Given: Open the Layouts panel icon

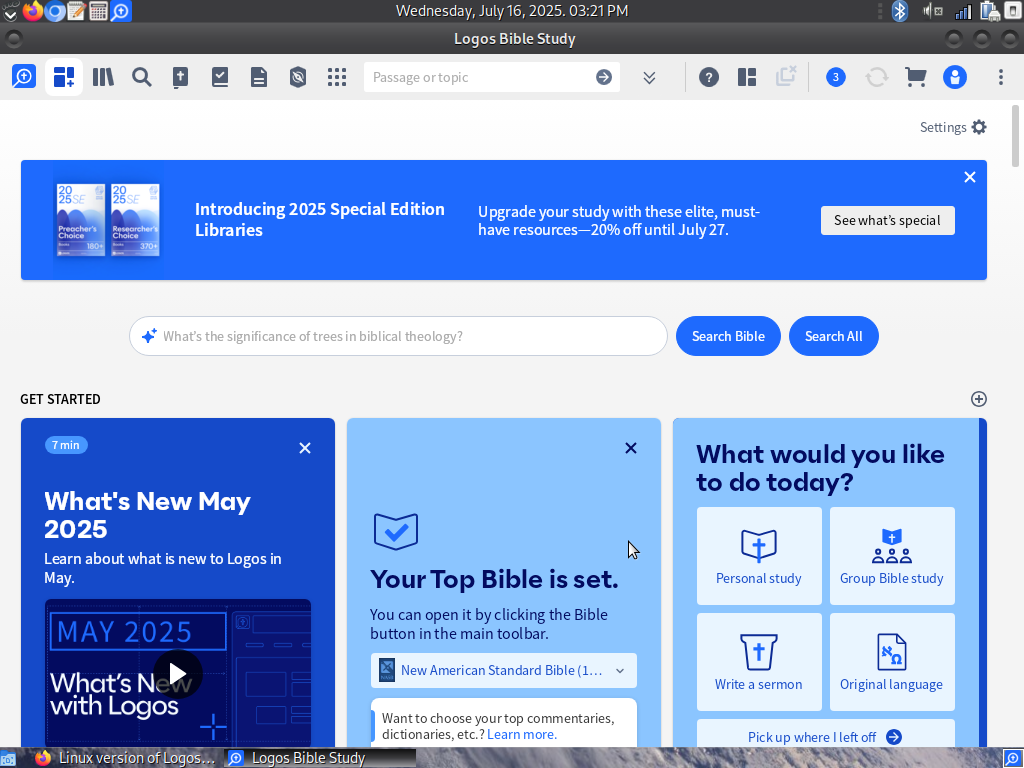Looking at the screenshot, I should tap(747, 77).
